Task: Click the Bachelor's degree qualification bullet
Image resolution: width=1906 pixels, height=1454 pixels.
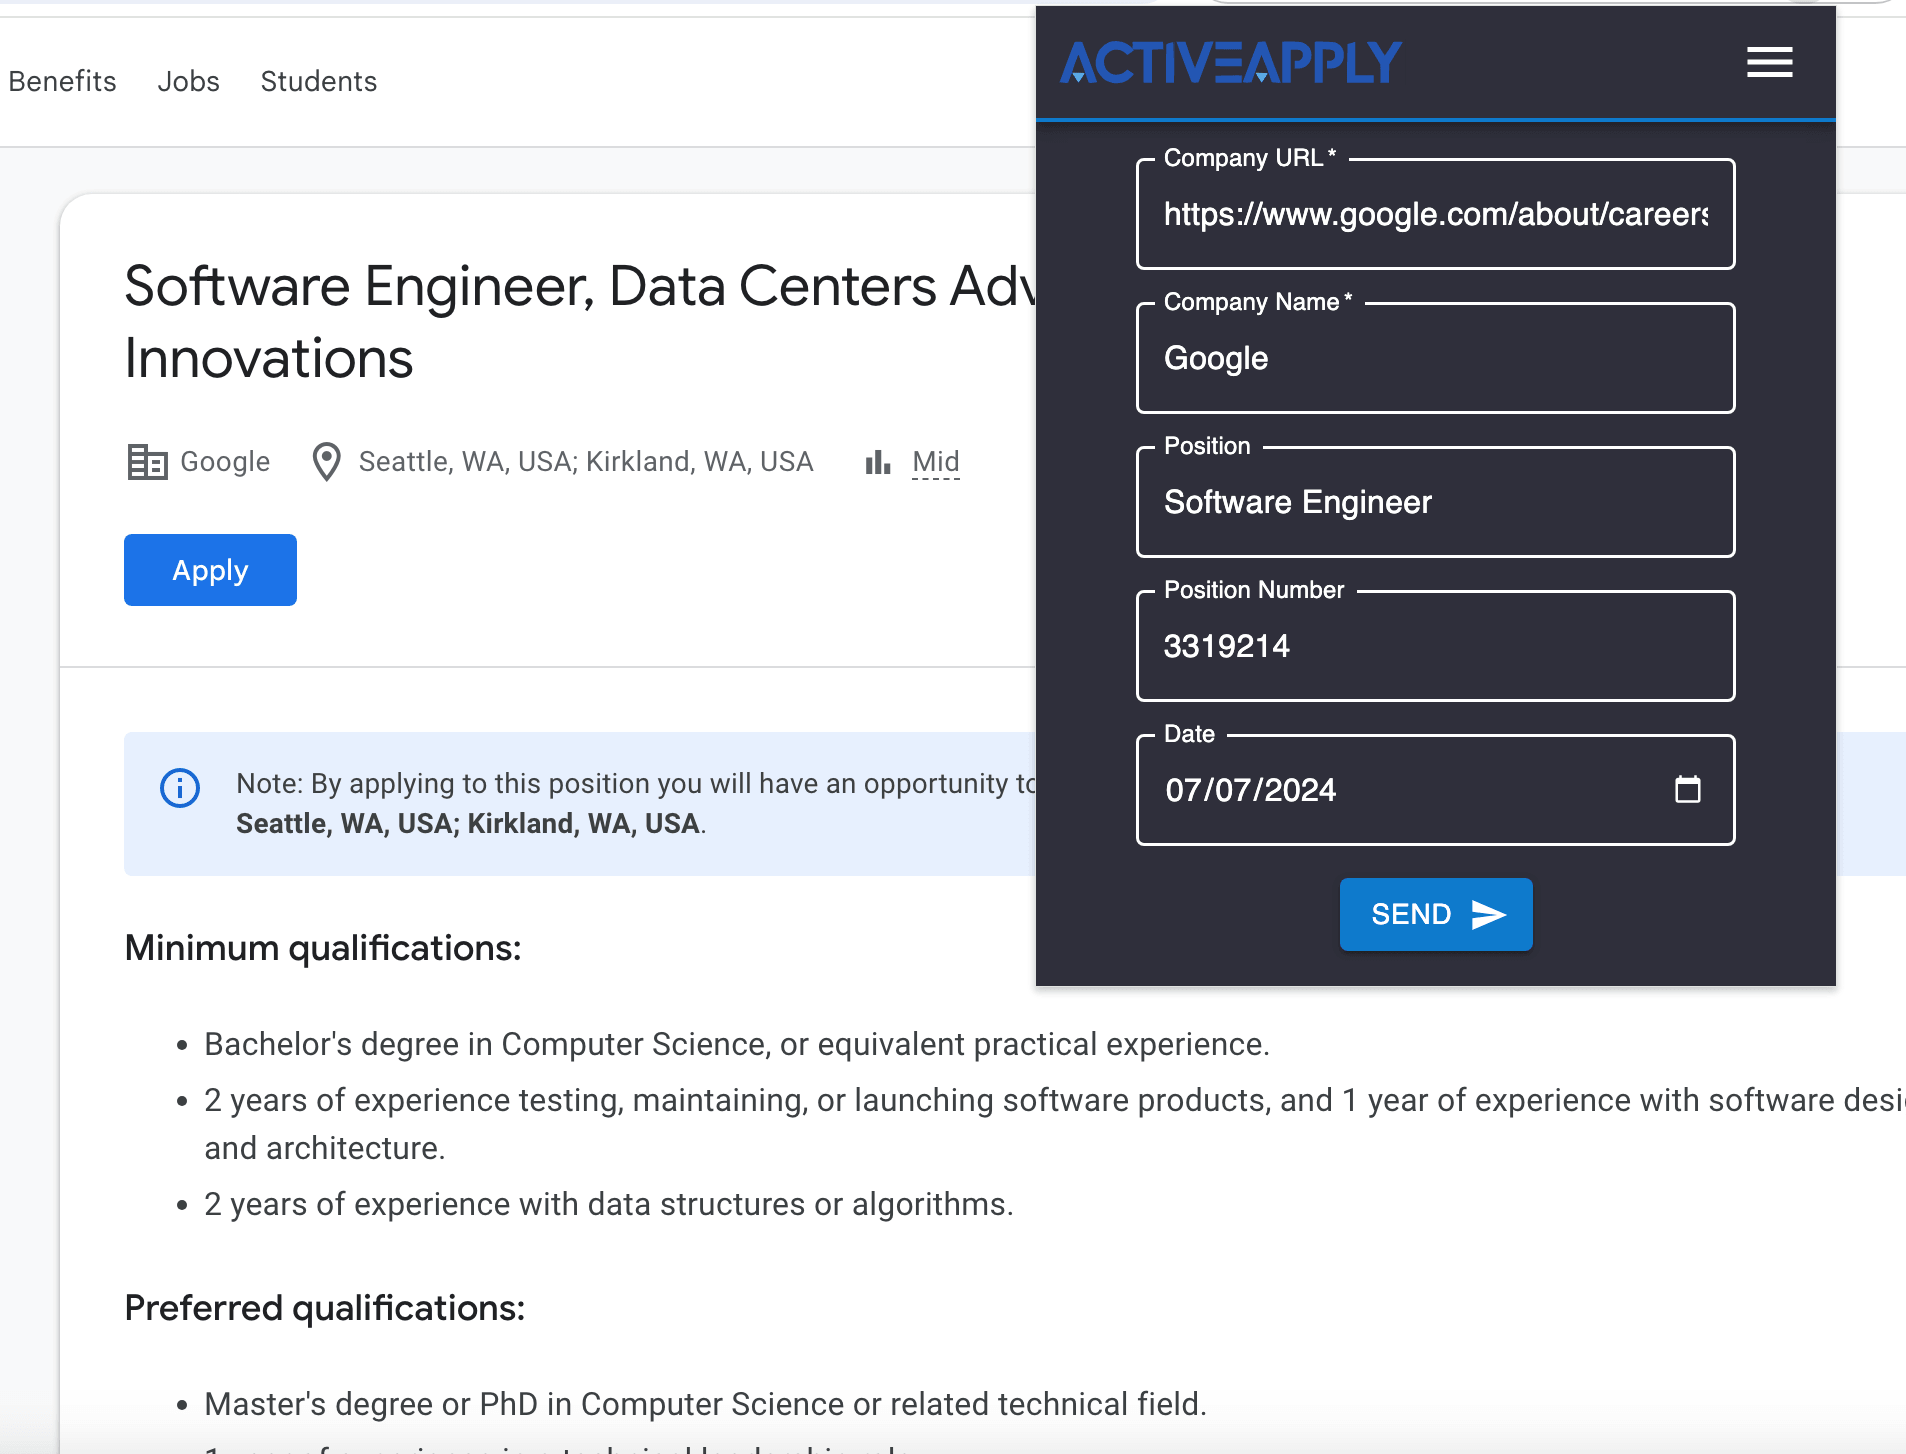Action: point(737,1044)
